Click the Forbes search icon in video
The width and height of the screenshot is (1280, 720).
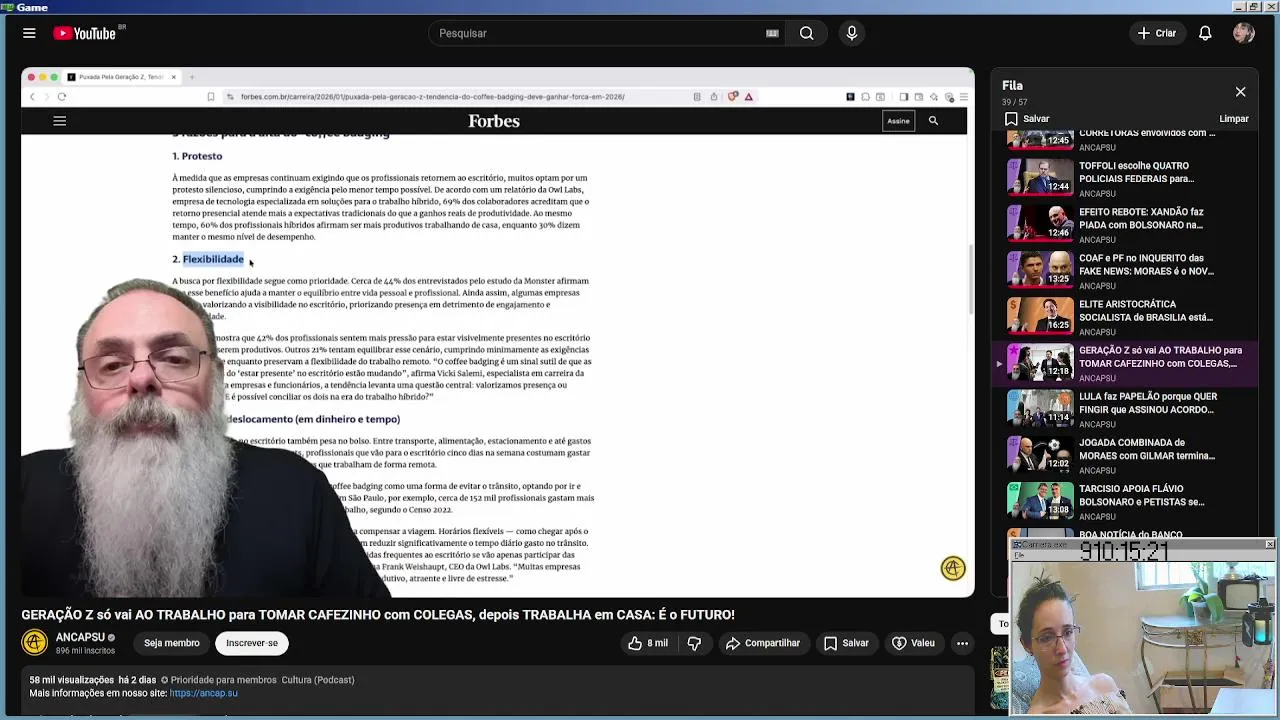[933, 121]
